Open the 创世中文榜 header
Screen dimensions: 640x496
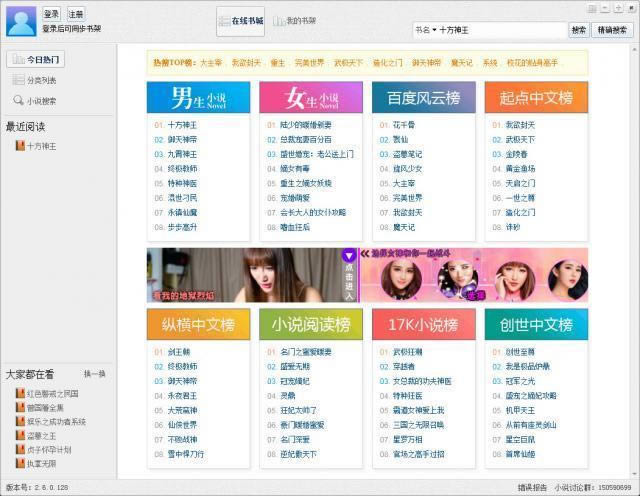click(x=536, y=324)
